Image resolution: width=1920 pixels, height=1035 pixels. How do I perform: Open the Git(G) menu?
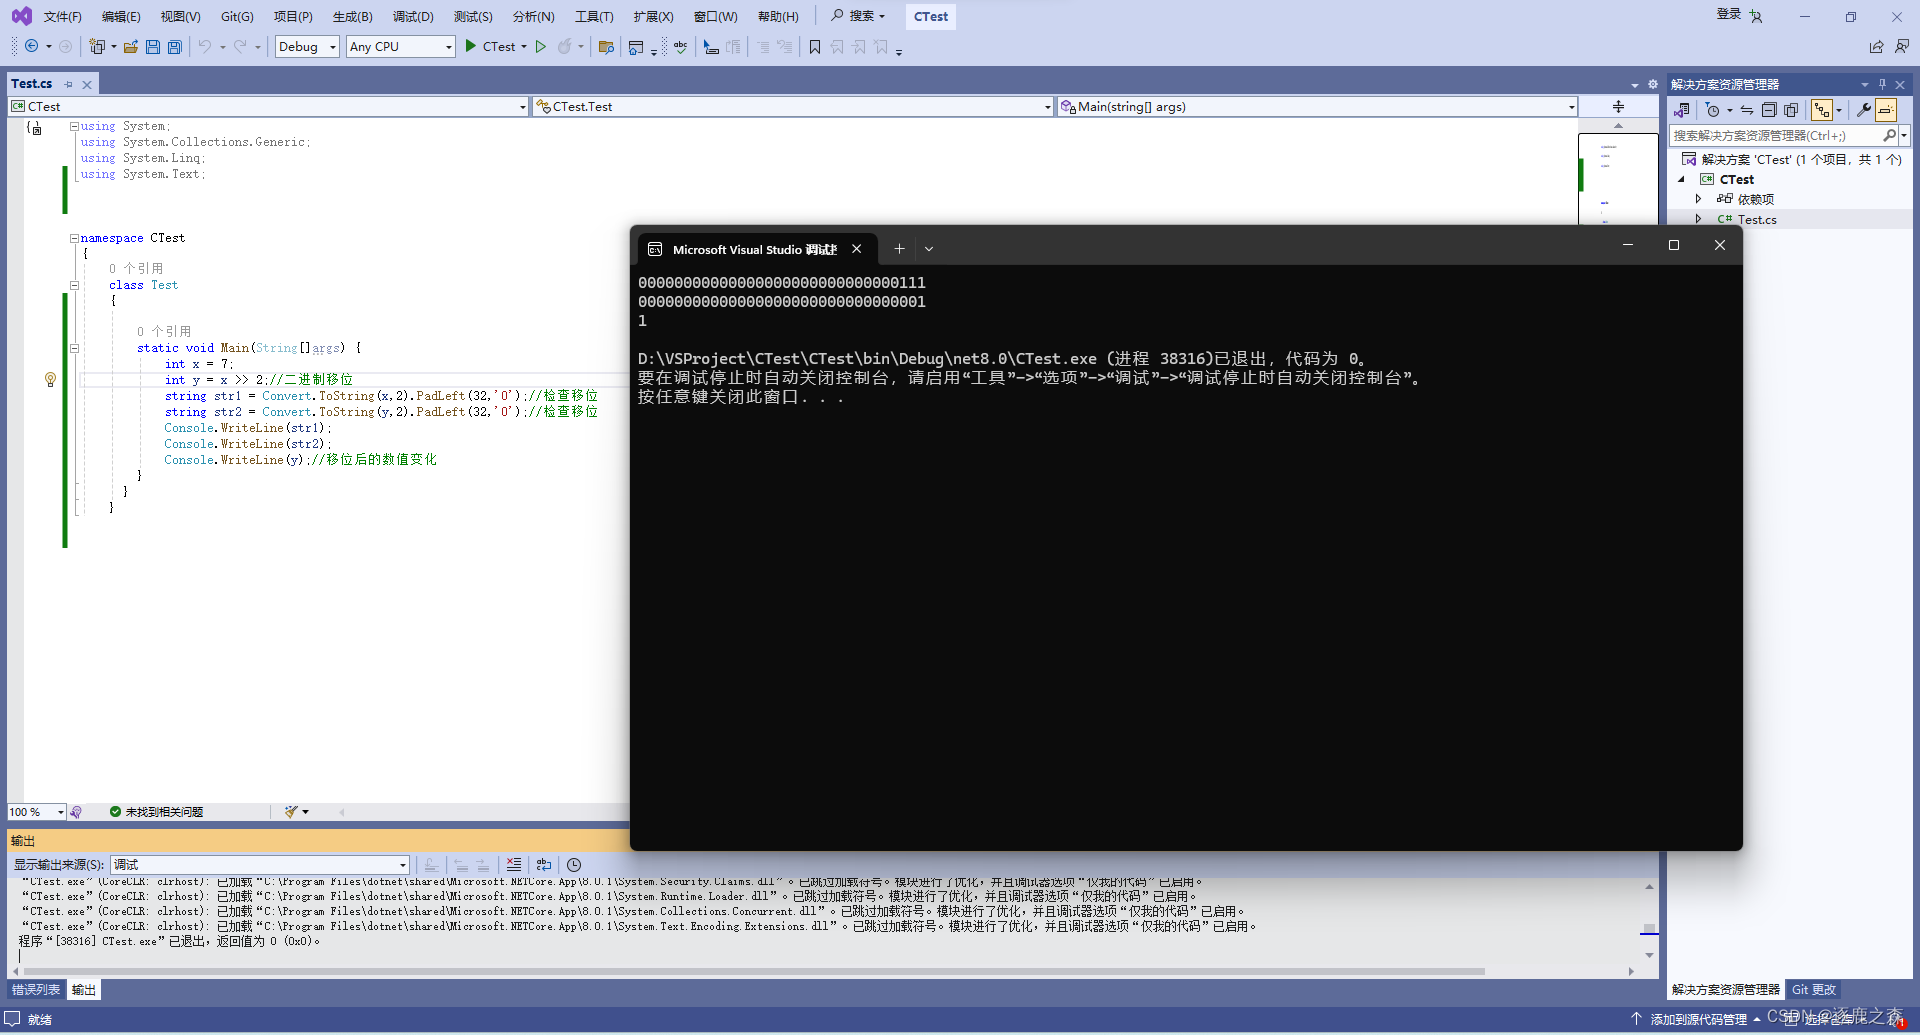pos(237,16)
